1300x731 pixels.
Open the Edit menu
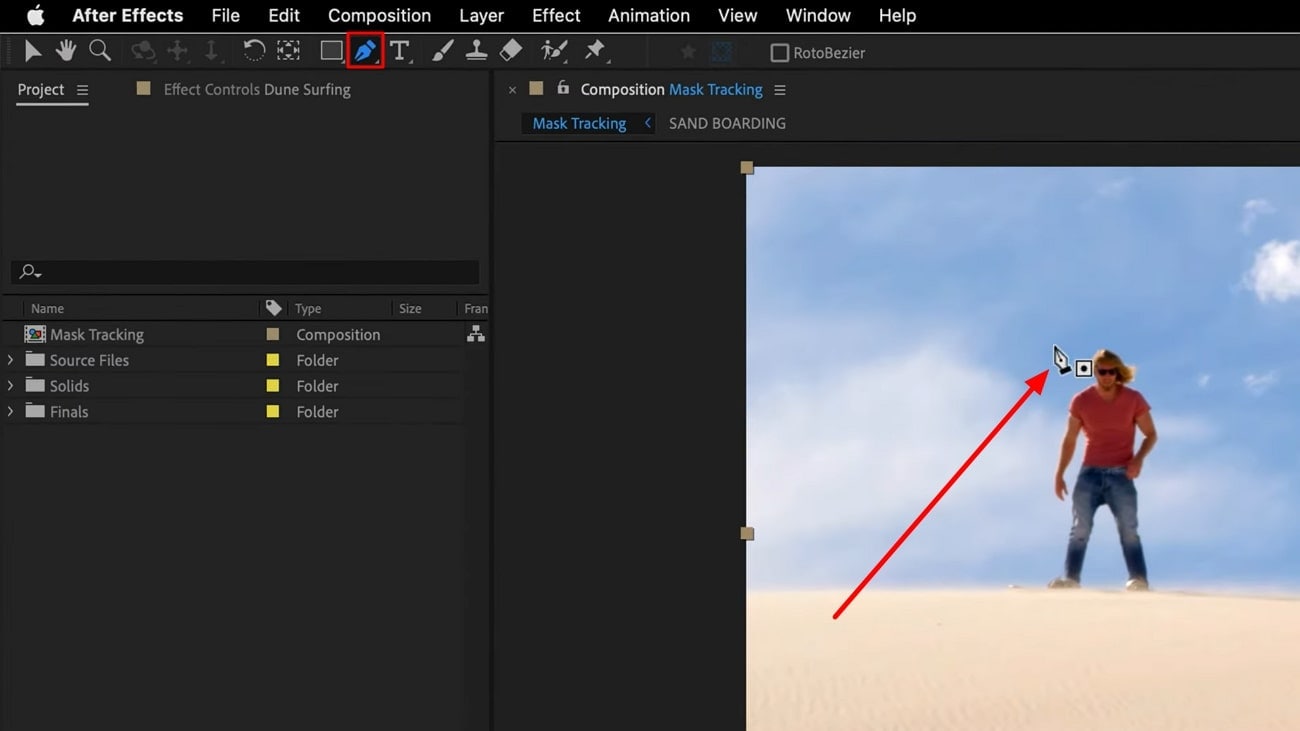[284, 15]
